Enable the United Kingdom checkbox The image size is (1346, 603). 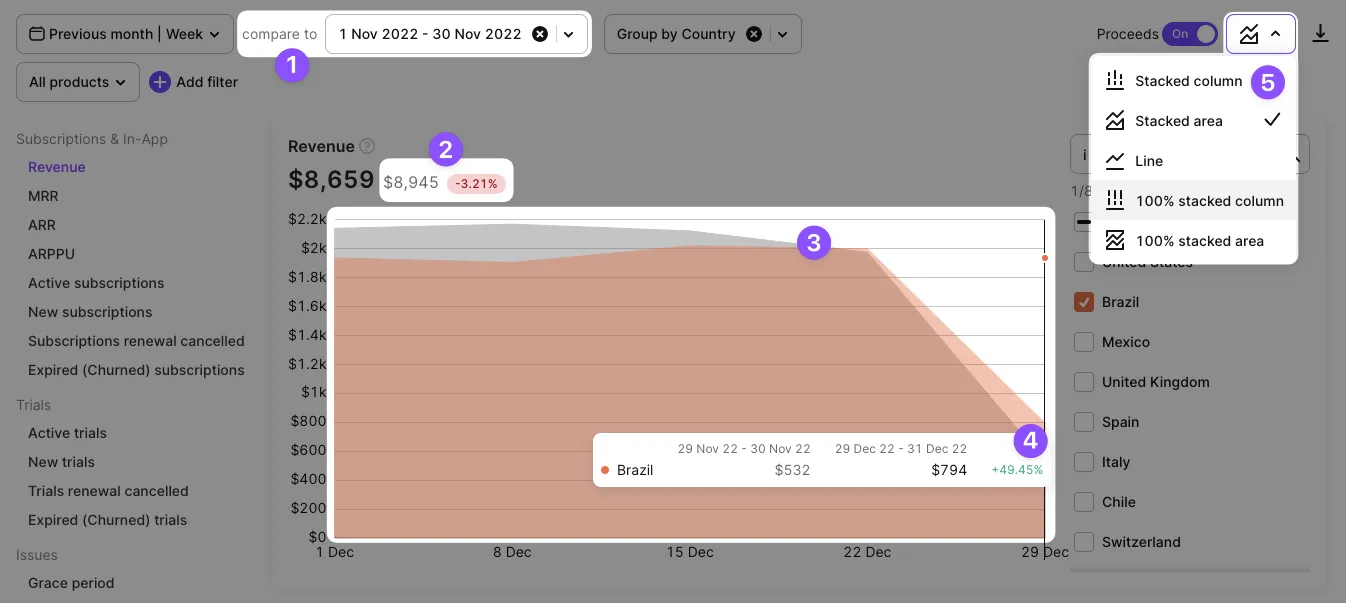(x=1083, y=382)
